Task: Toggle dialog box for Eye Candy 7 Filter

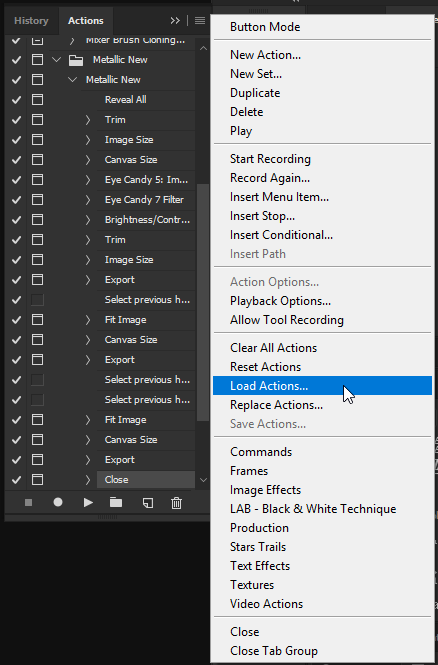Action: click(x=37, y=200)
